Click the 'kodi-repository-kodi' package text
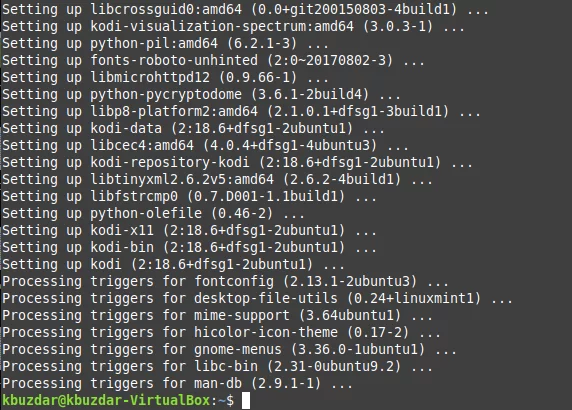This screenshot has width=572, height=410. coord(170,162)
